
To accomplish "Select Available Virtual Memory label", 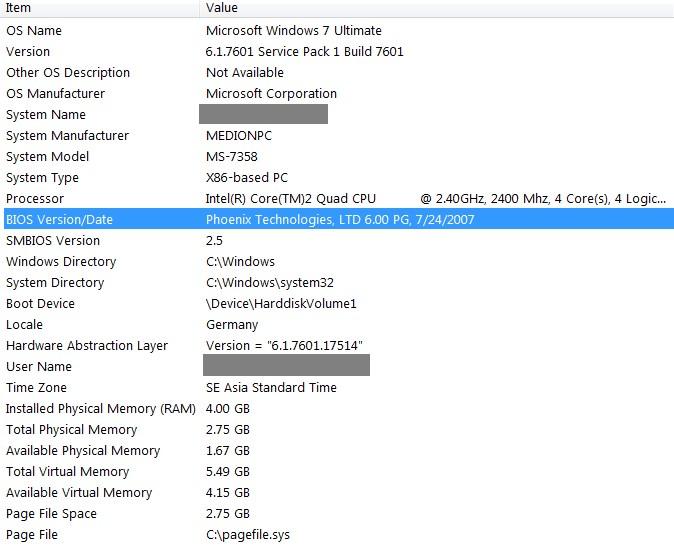I will click(79, 493).
